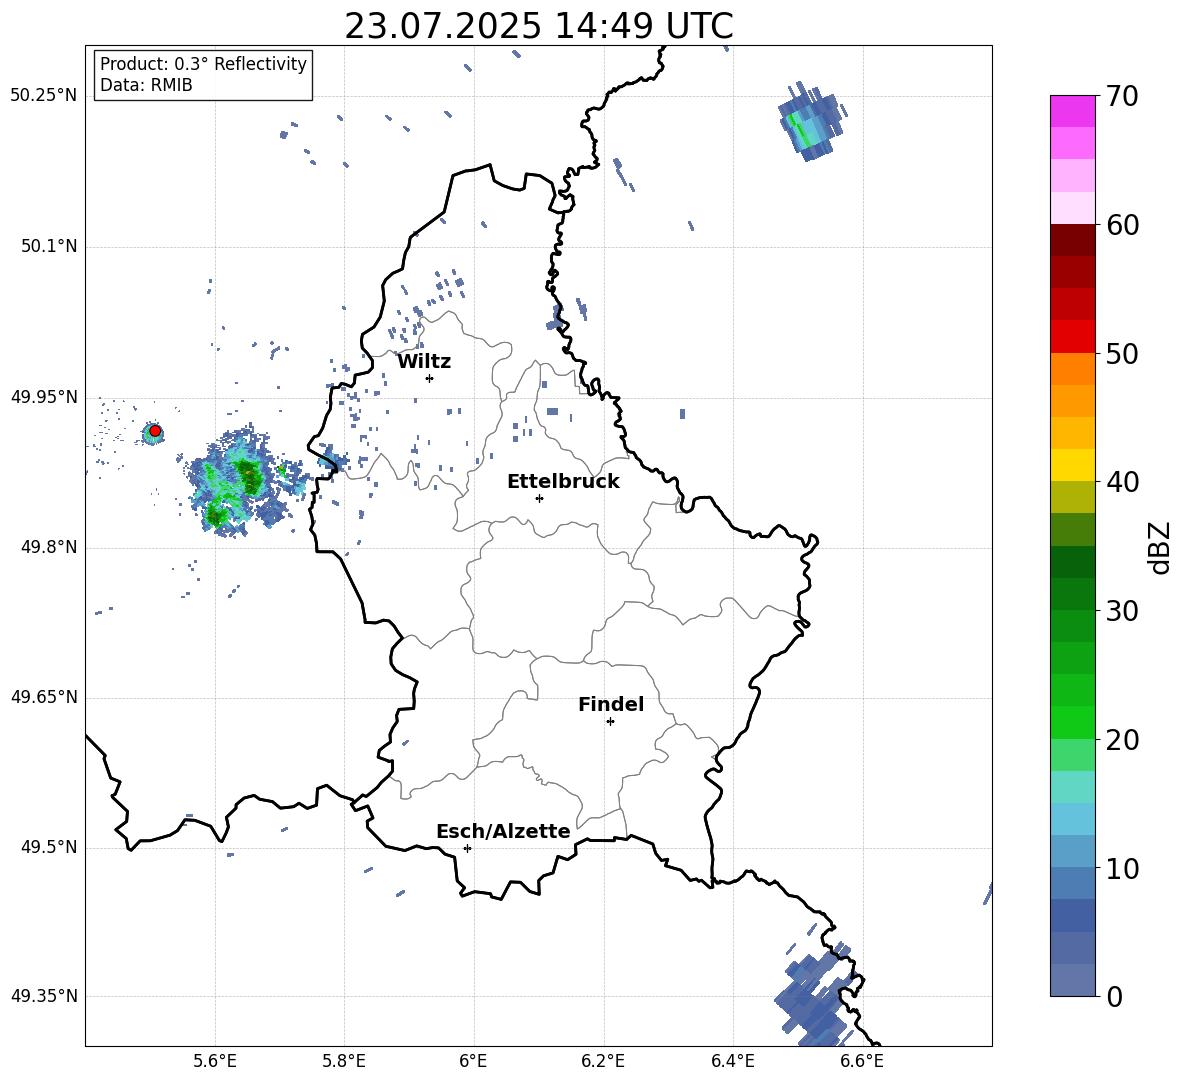Click the 5.8°E longitude label

point(344,1061)
